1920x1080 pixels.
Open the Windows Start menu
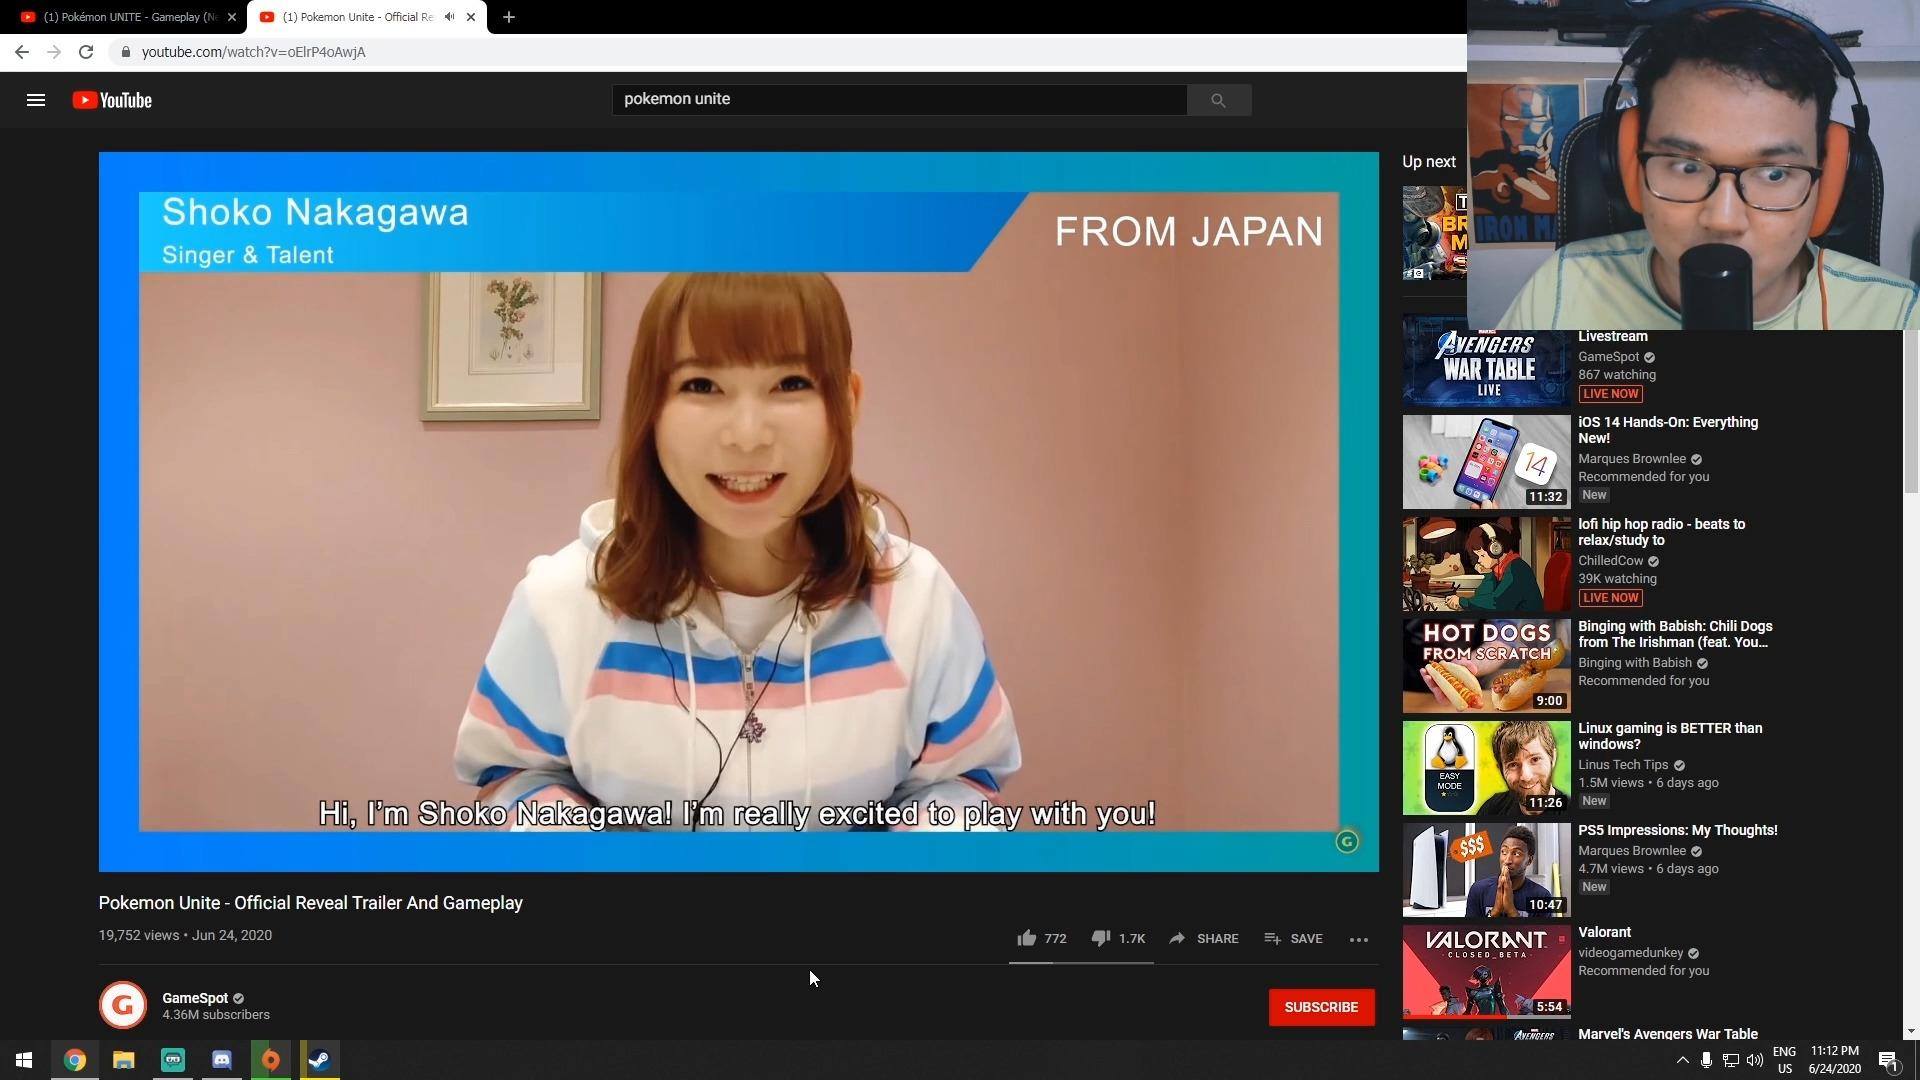24,1060
